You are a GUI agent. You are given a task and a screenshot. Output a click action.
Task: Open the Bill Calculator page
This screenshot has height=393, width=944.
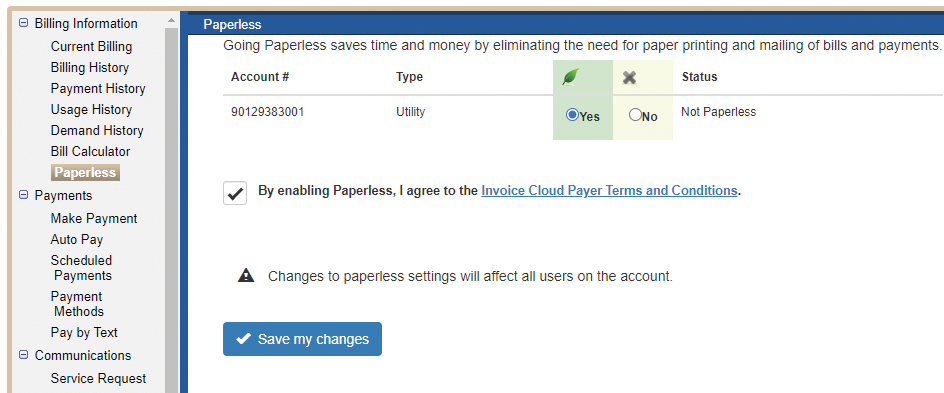click(x=90, y=152)
